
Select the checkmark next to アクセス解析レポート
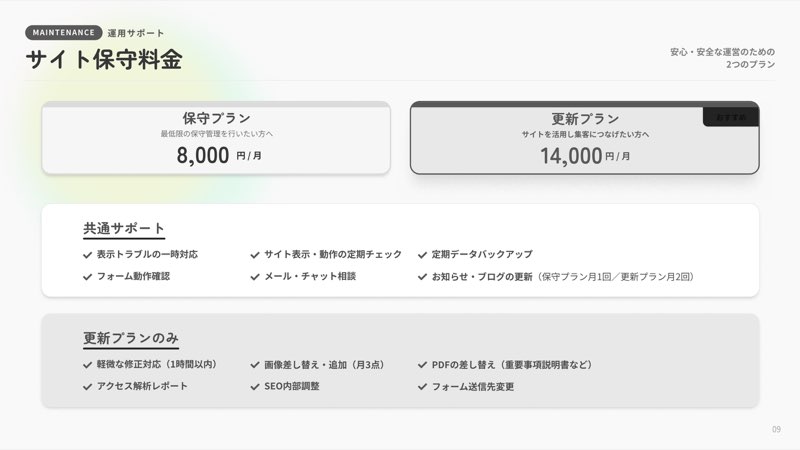click(88, 387)
